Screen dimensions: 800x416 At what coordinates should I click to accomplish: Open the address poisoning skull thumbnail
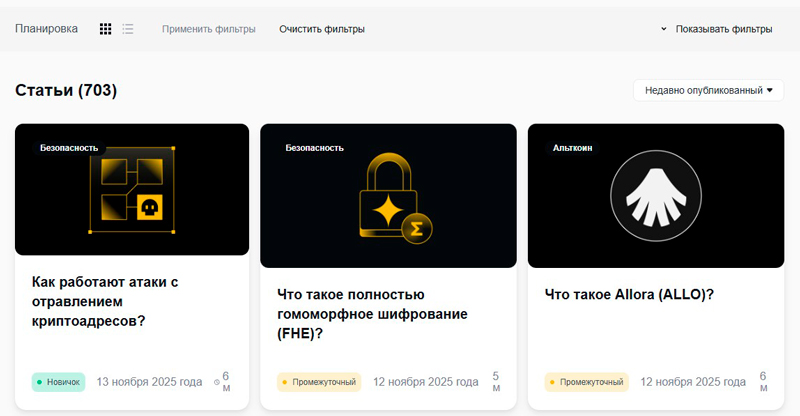pos(131,192)
